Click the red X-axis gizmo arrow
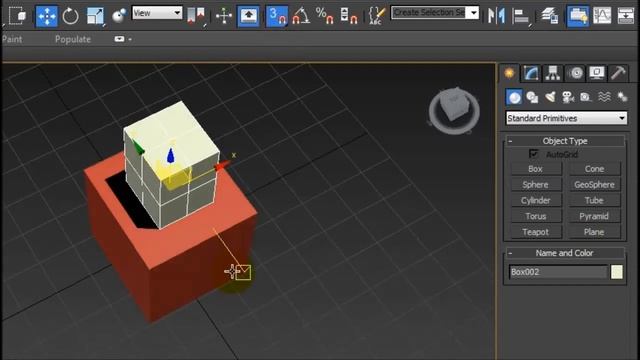The height and width of the screenshot is (360, 640). (222, 166)
